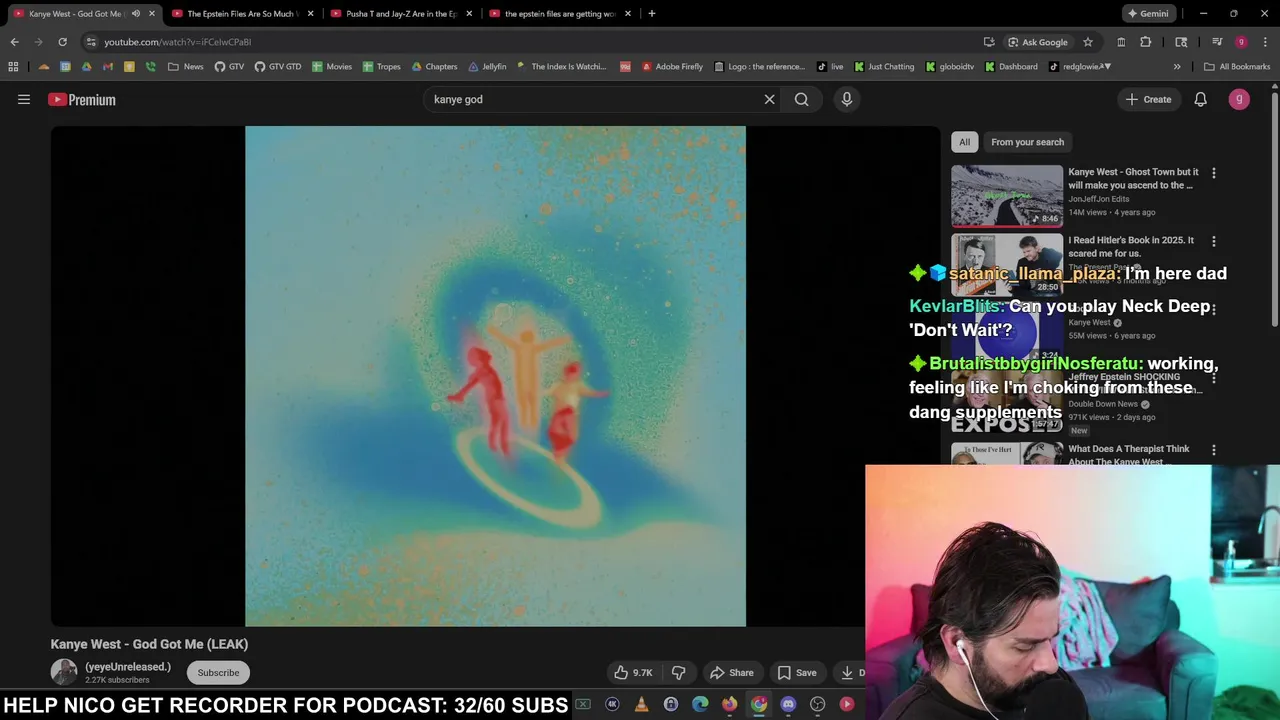Open 'Kanye West - Ghost Town' video title

point(1133,178)
